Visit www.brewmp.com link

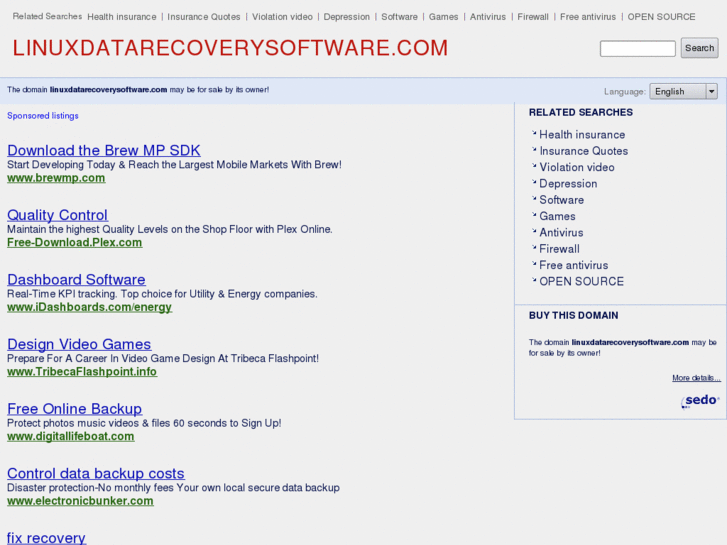click(56, 178)
